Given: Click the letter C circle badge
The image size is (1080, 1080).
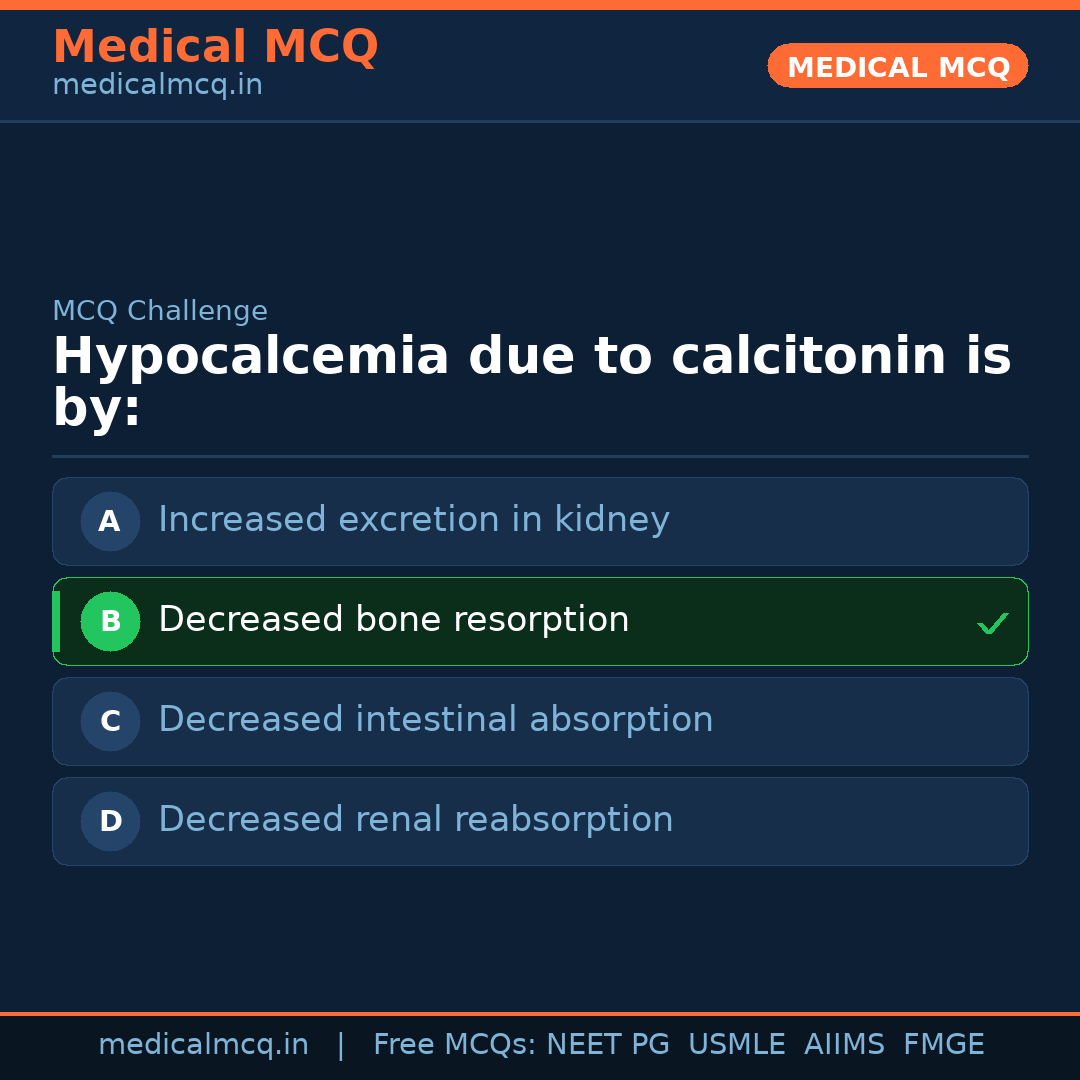Looking at the screenshot, I should click(x=110, y=721).
